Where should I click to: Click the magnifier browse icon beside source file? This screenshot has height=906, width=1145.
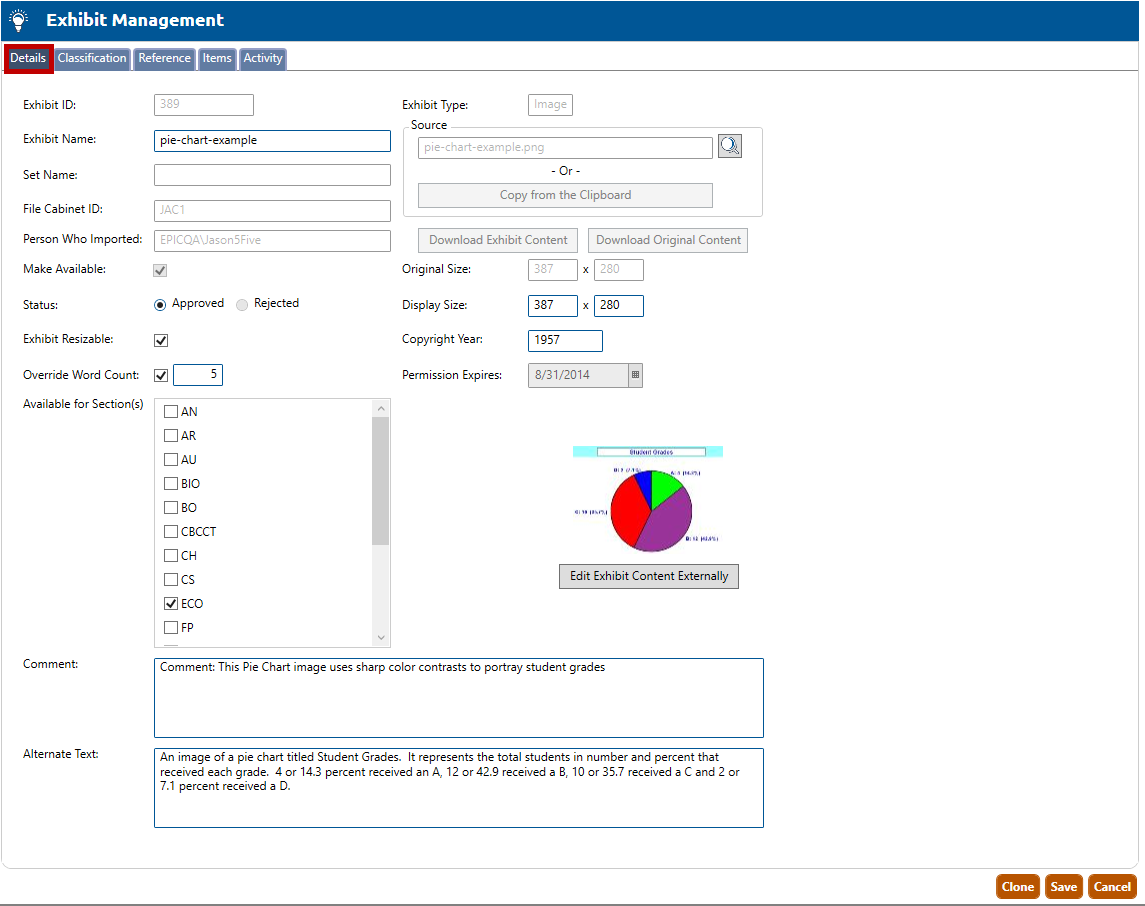coord(730,146)
